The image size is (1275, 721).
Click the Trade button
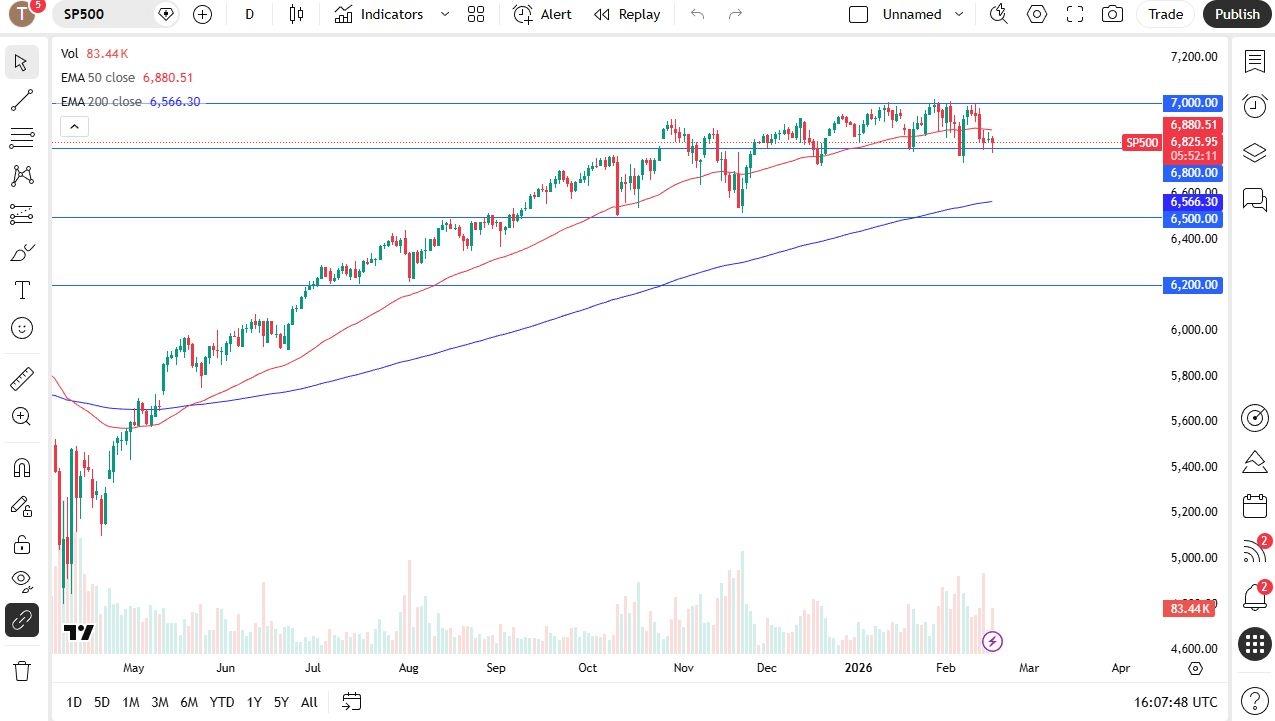1165,14
